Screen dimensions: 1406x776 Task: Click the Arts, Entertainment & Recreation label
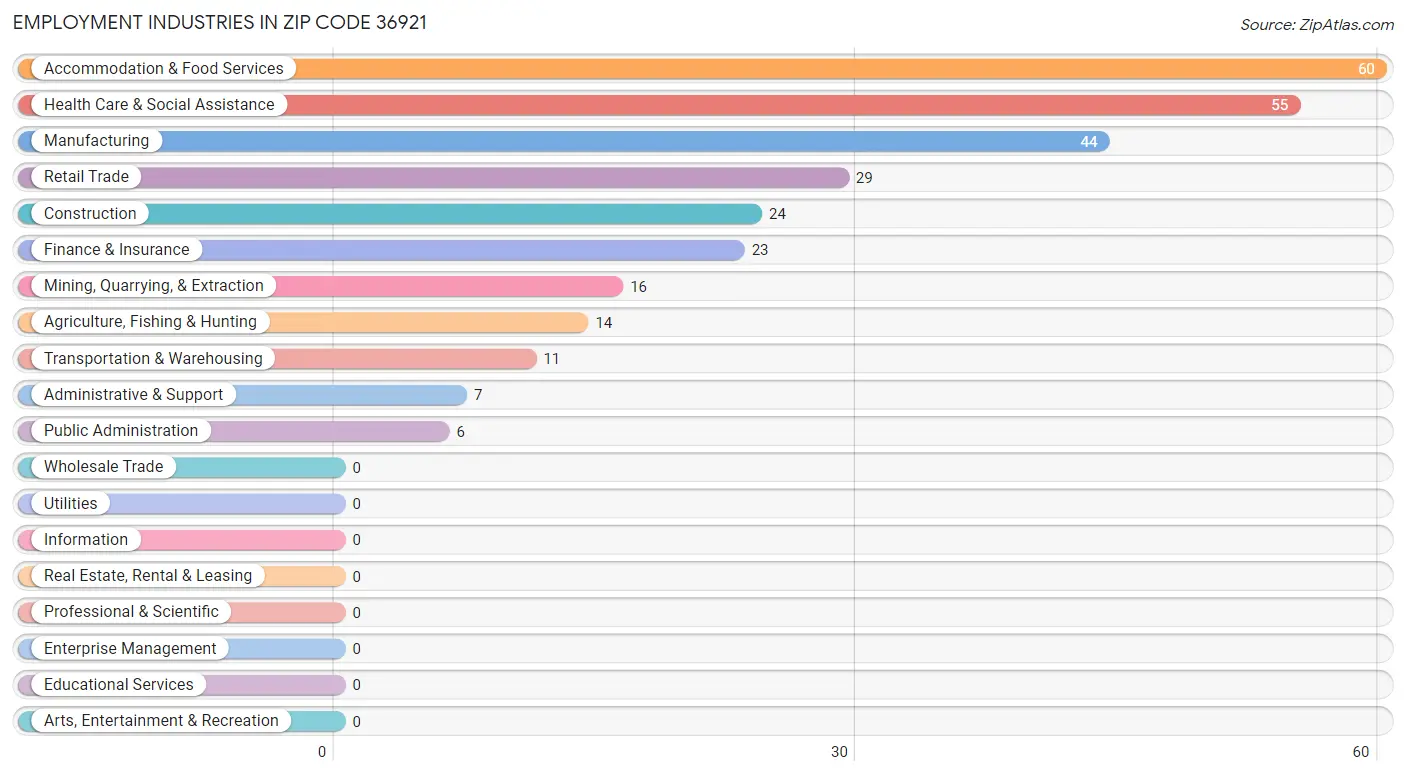161,720
